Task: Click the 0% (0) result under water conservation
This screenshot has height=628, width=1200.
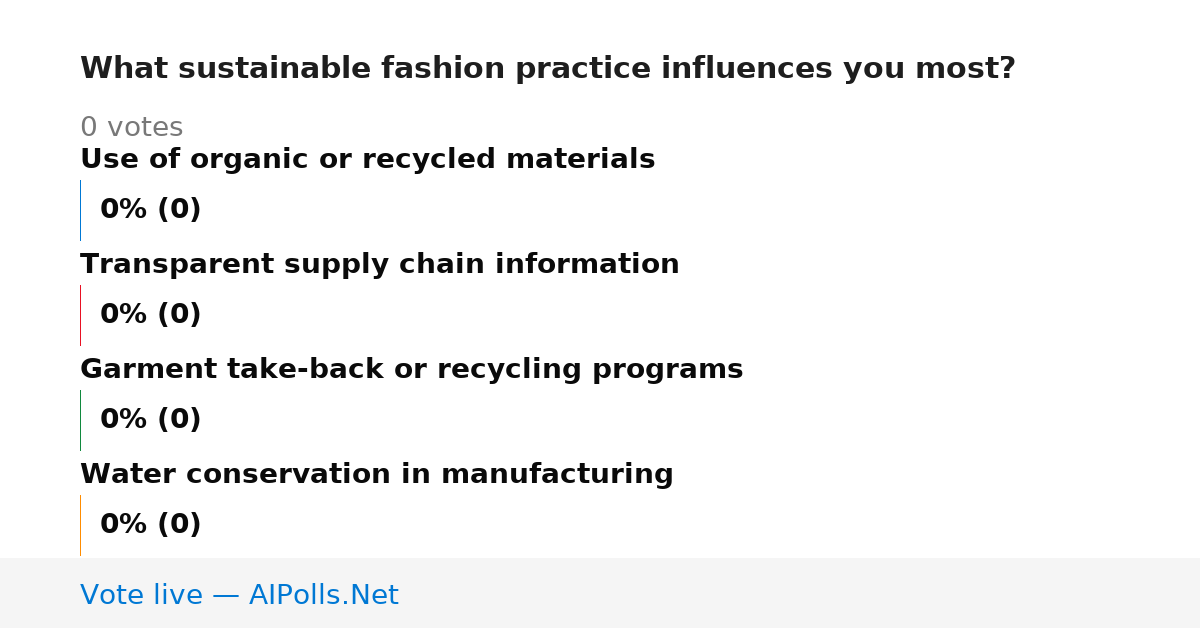Action: (151, 525)
